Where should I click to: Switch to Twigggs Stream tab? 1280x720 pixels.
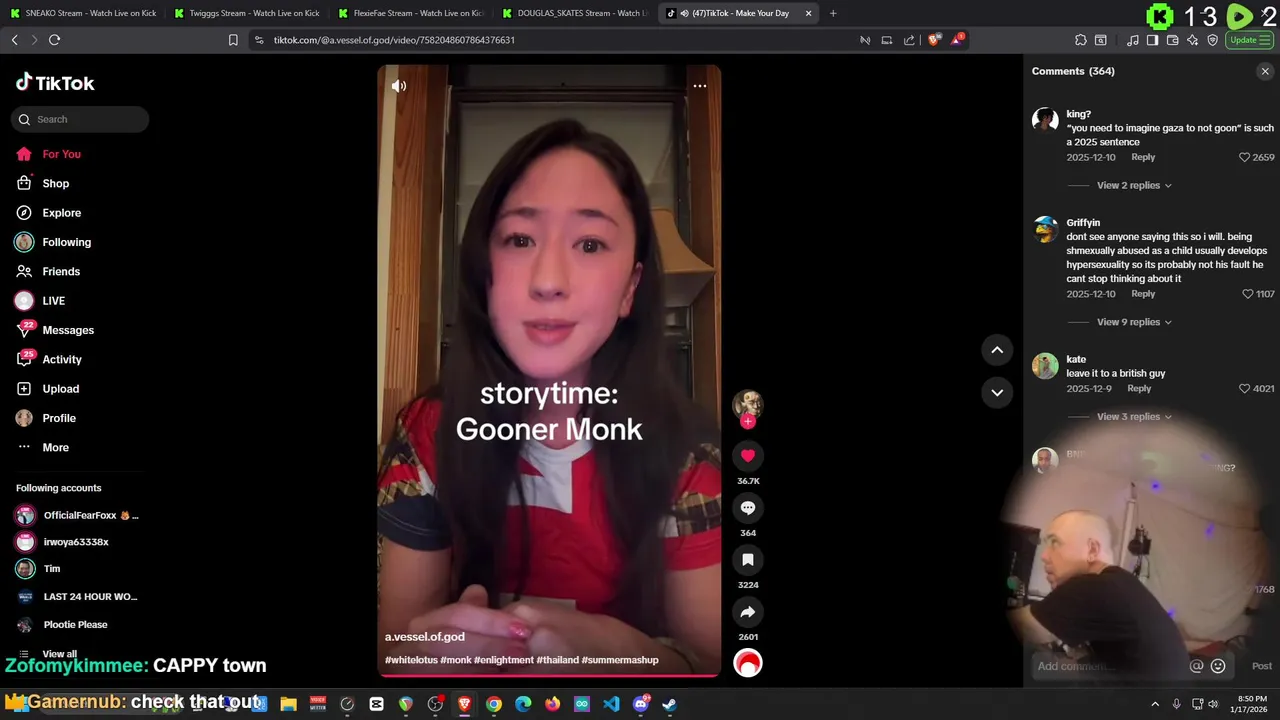(x=247, y=13)
